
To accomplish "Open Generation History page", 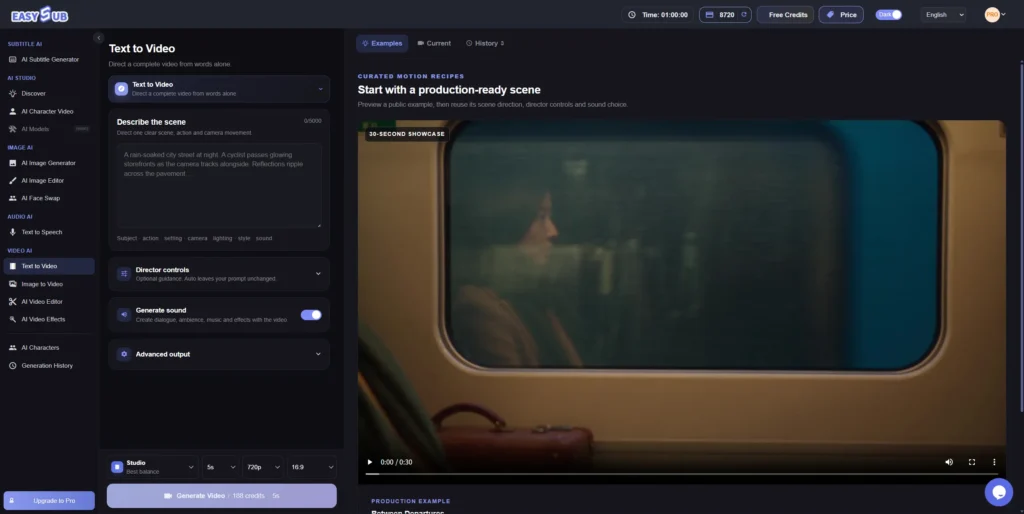I will click(x=49, y=366).
